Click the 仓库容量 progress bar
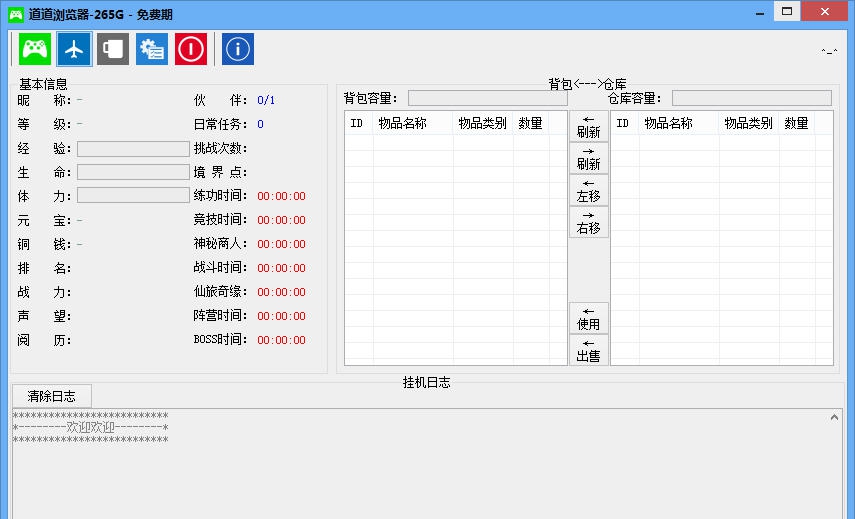The height and width of the screenshot is (519, 855). (x=752, y=98)
